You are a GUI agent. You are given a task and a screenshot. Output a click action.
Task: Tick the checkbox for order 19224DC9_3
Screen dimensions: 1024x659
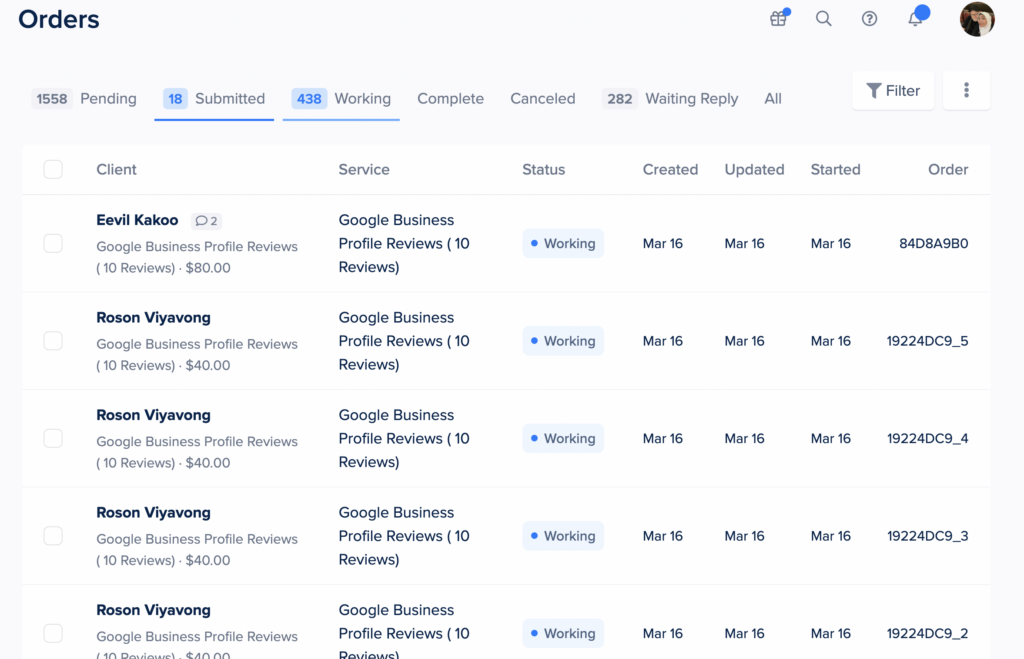pos(53,536)
